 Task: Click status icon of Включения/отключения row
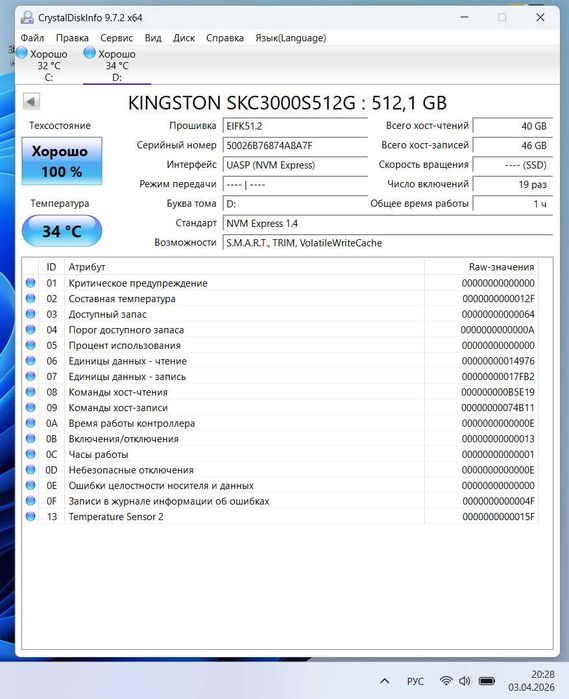30,439
